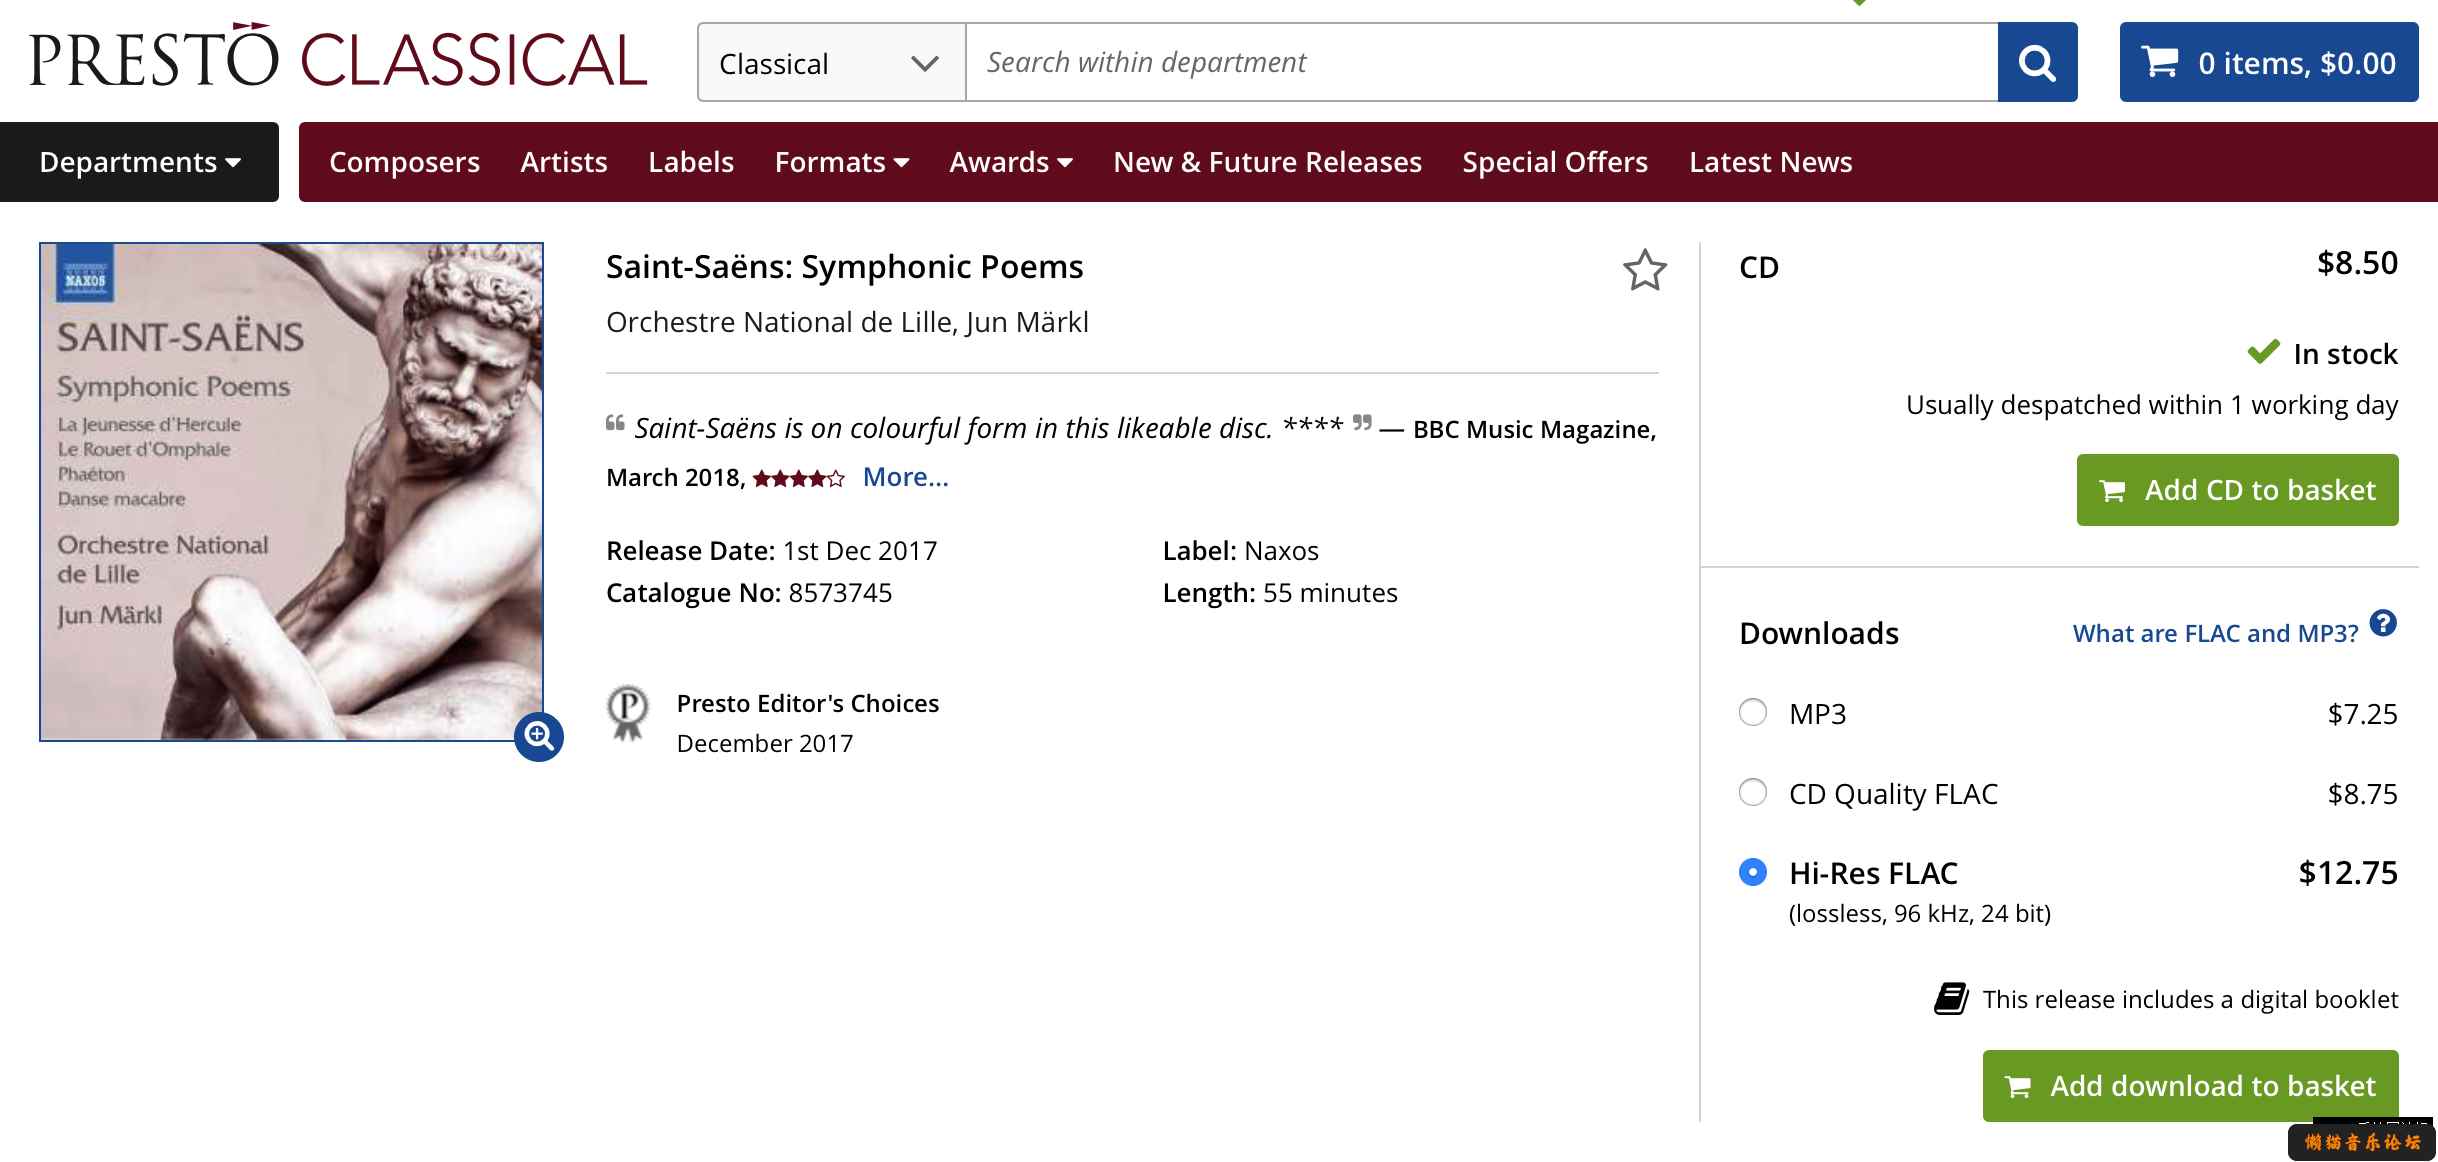Viewport: 2438px width, 1162px height.
Task: Open the Classical department dropdown
Action: (x=831, y=62)
